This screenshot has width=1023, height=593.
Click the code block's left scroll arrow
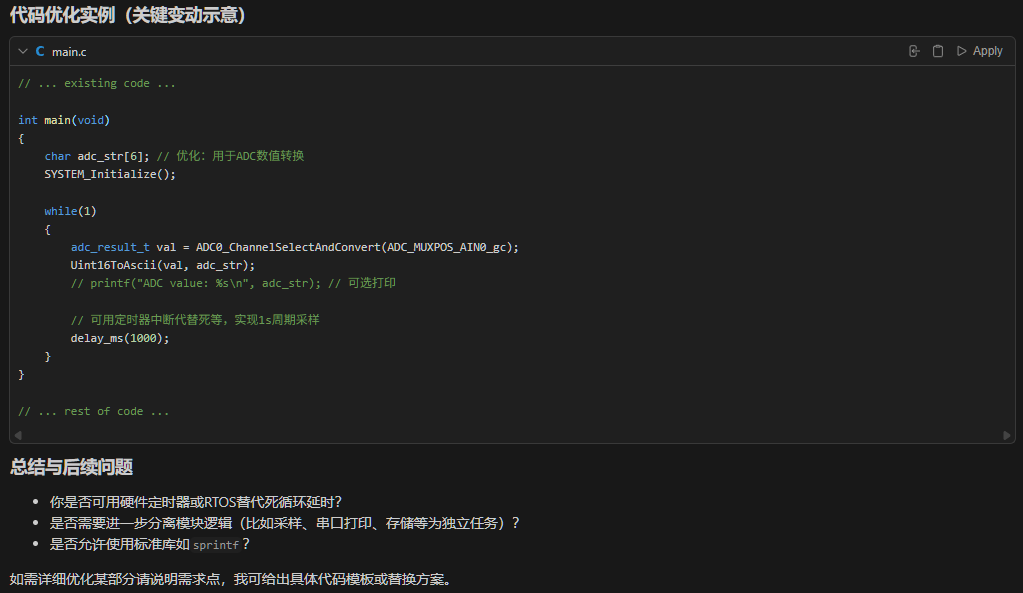[18, 435]
